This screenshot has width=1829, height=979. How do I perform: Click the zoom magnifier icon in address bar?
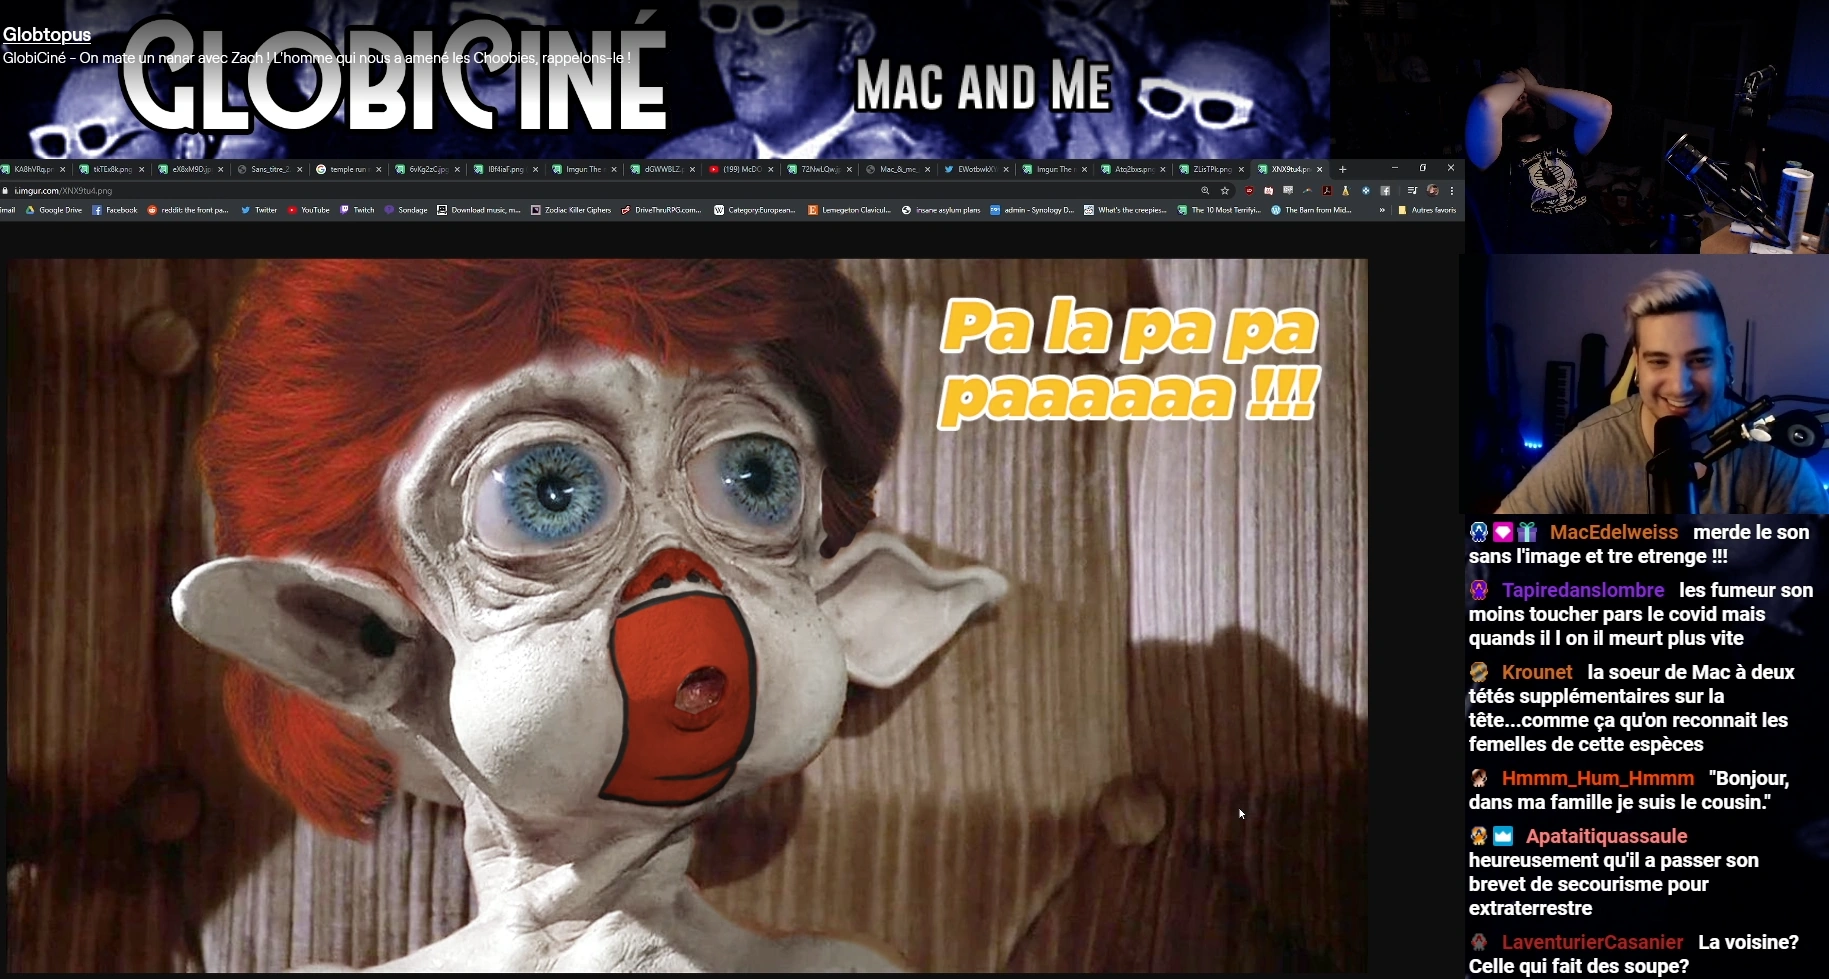[1205, 190]
